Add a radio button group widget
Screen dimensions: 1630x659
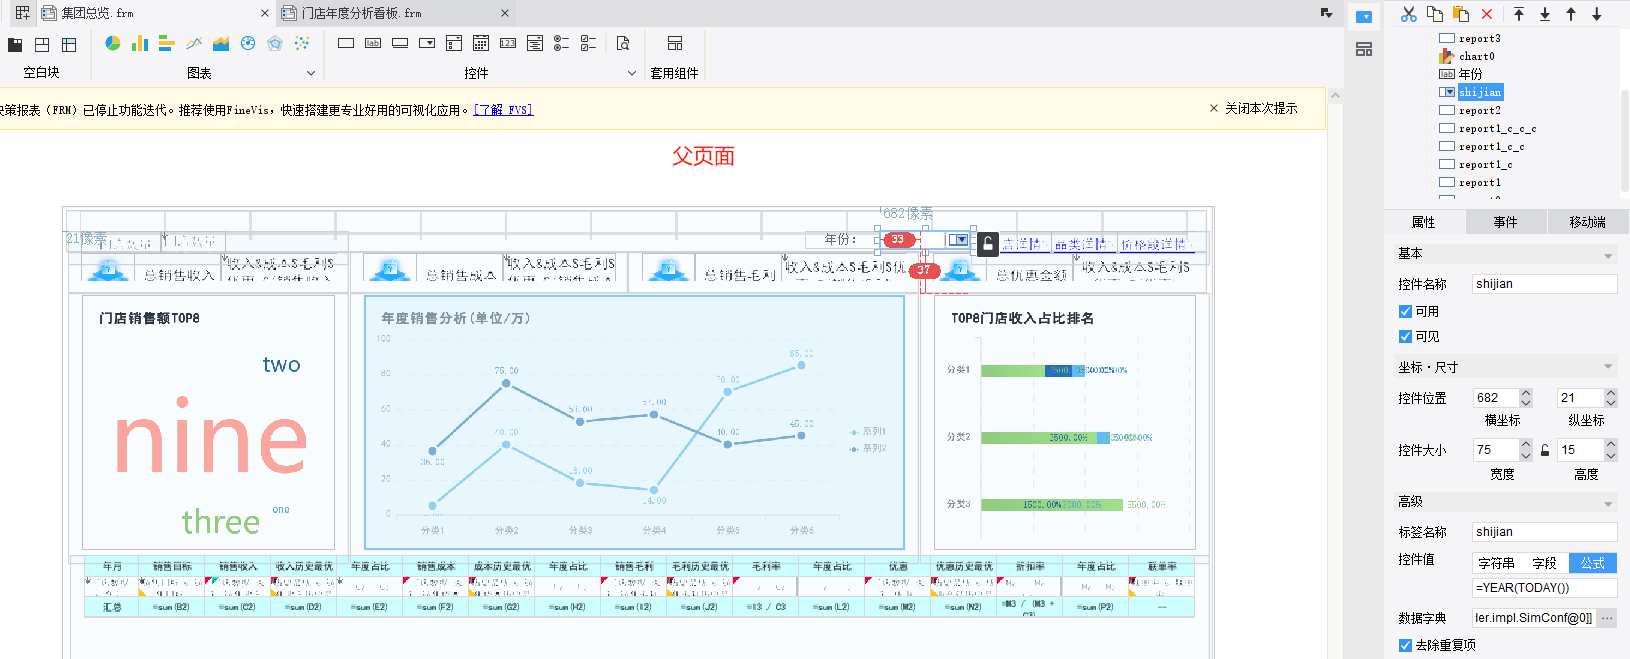pyautogui.click(x=562, y=43)
